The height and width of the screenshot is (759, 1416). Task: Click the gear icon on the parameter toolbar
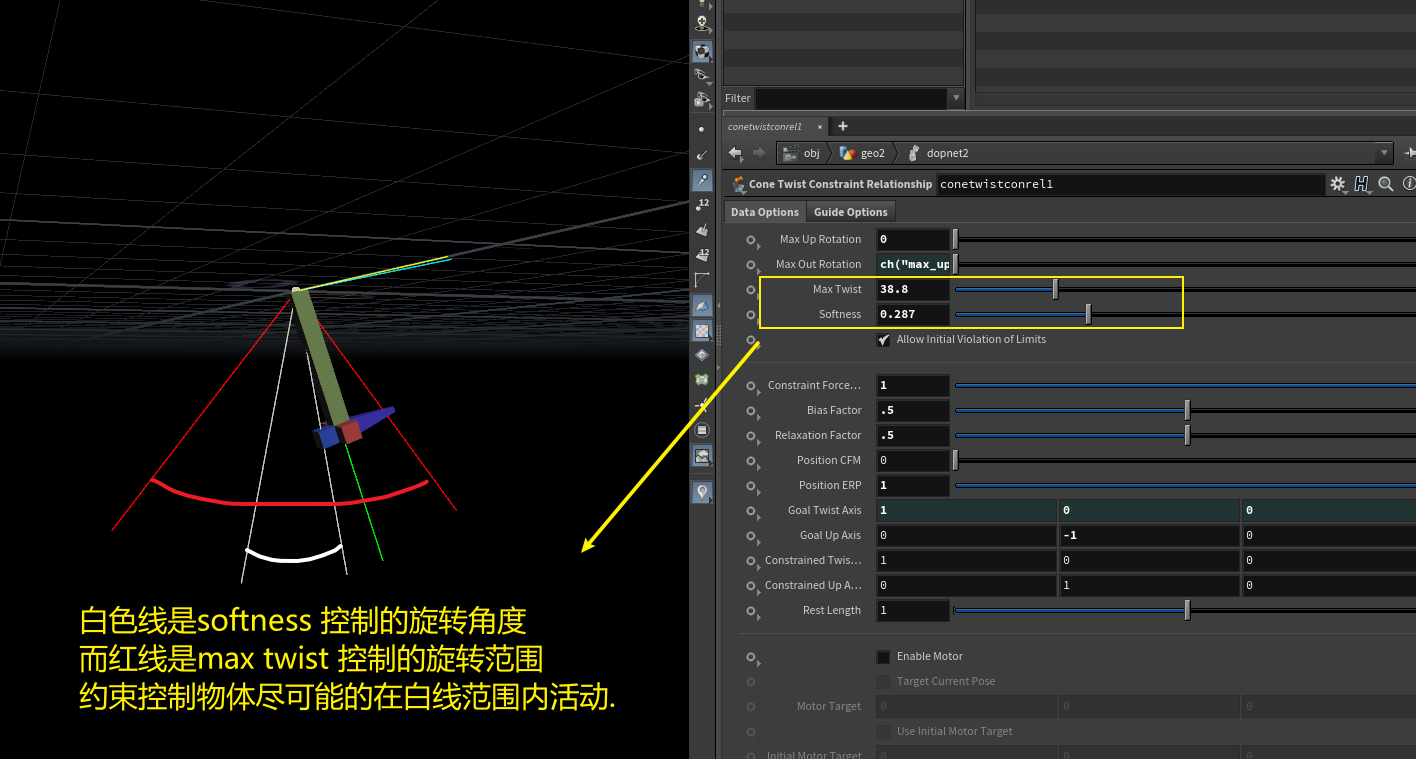(x=1338, y=183)
